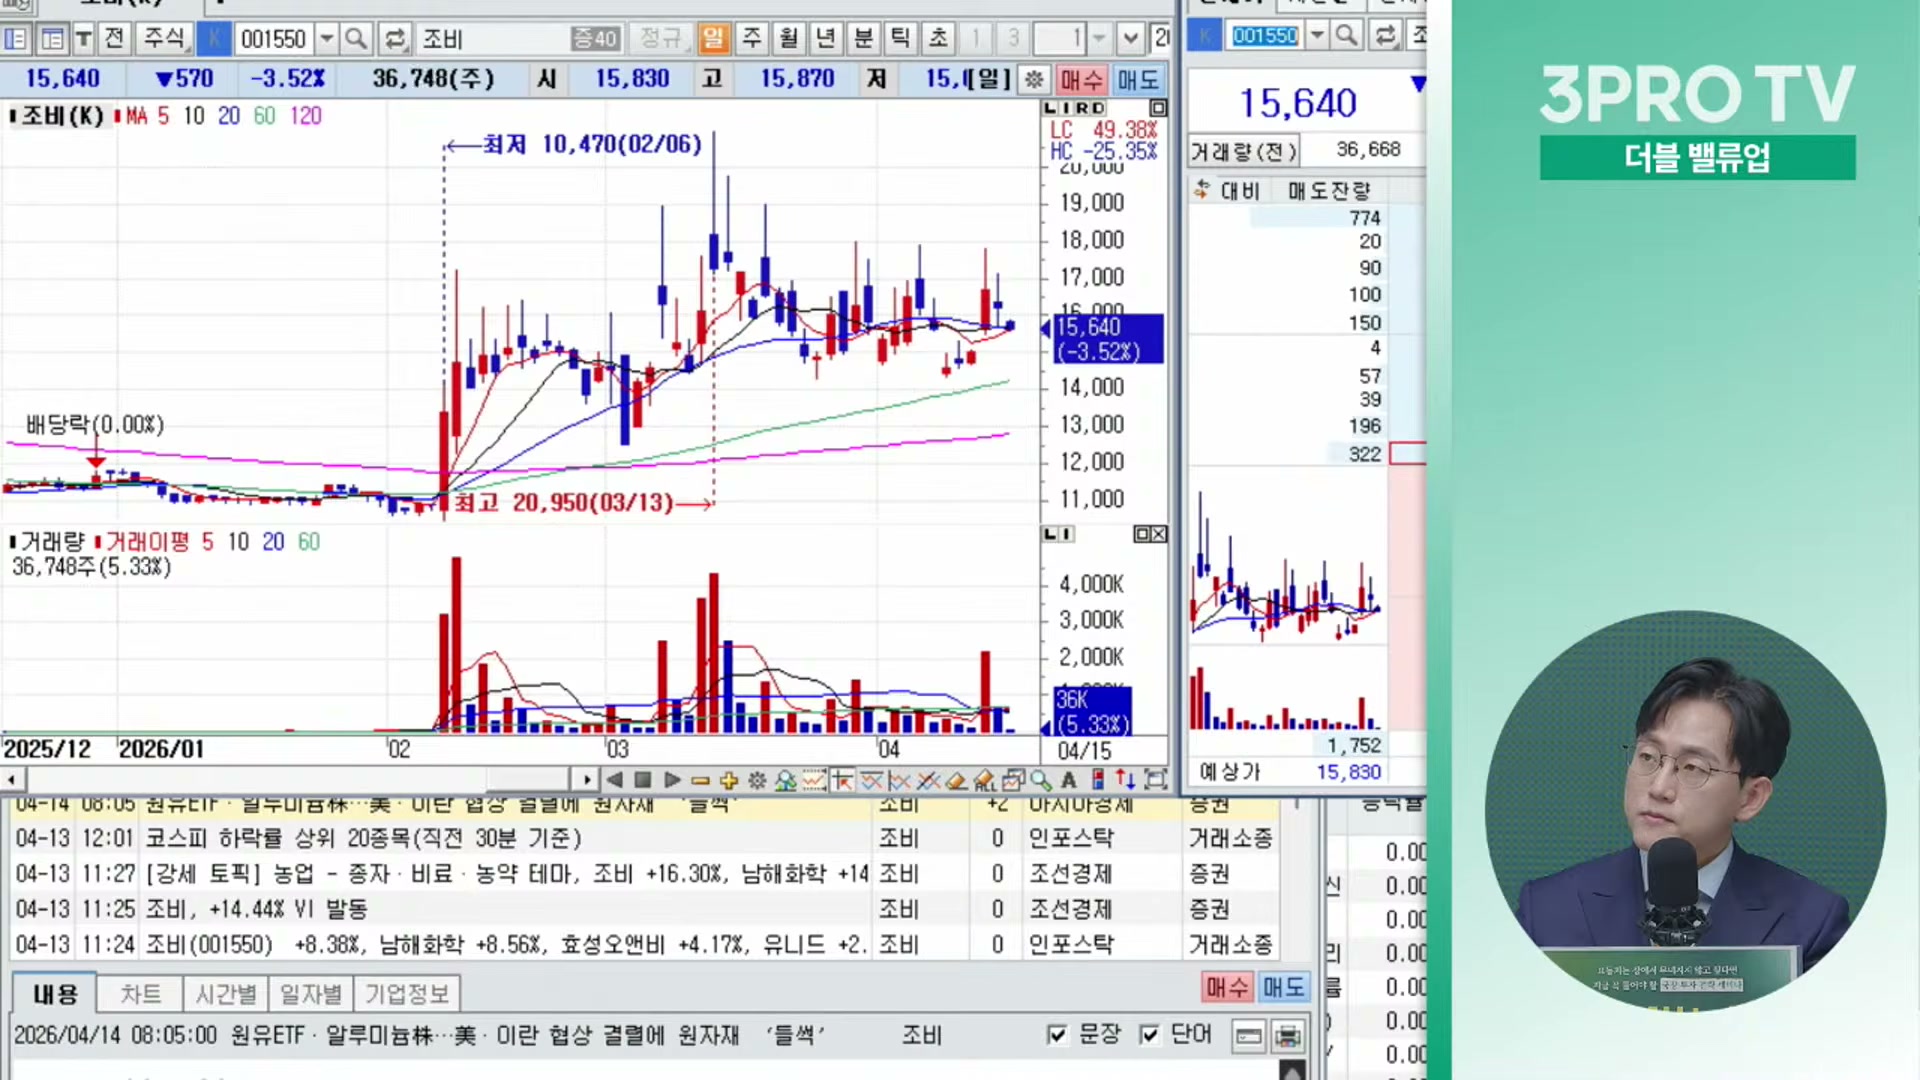The image size is (1920, 1080).
Task: Open the right panel stock code dropdown
Action: [1317, 35]
